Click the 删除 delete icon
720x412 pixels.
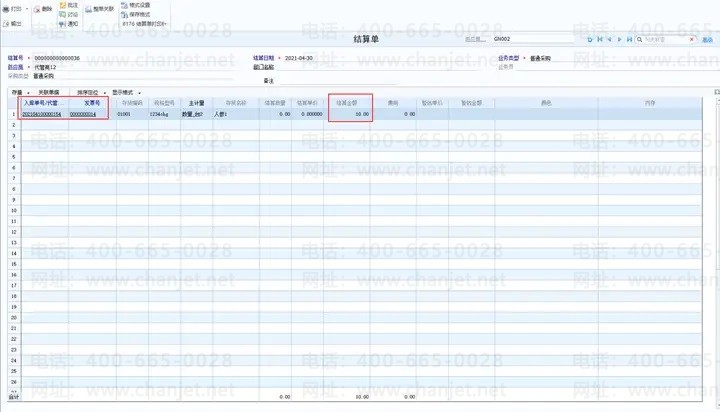tap(37, 9)
